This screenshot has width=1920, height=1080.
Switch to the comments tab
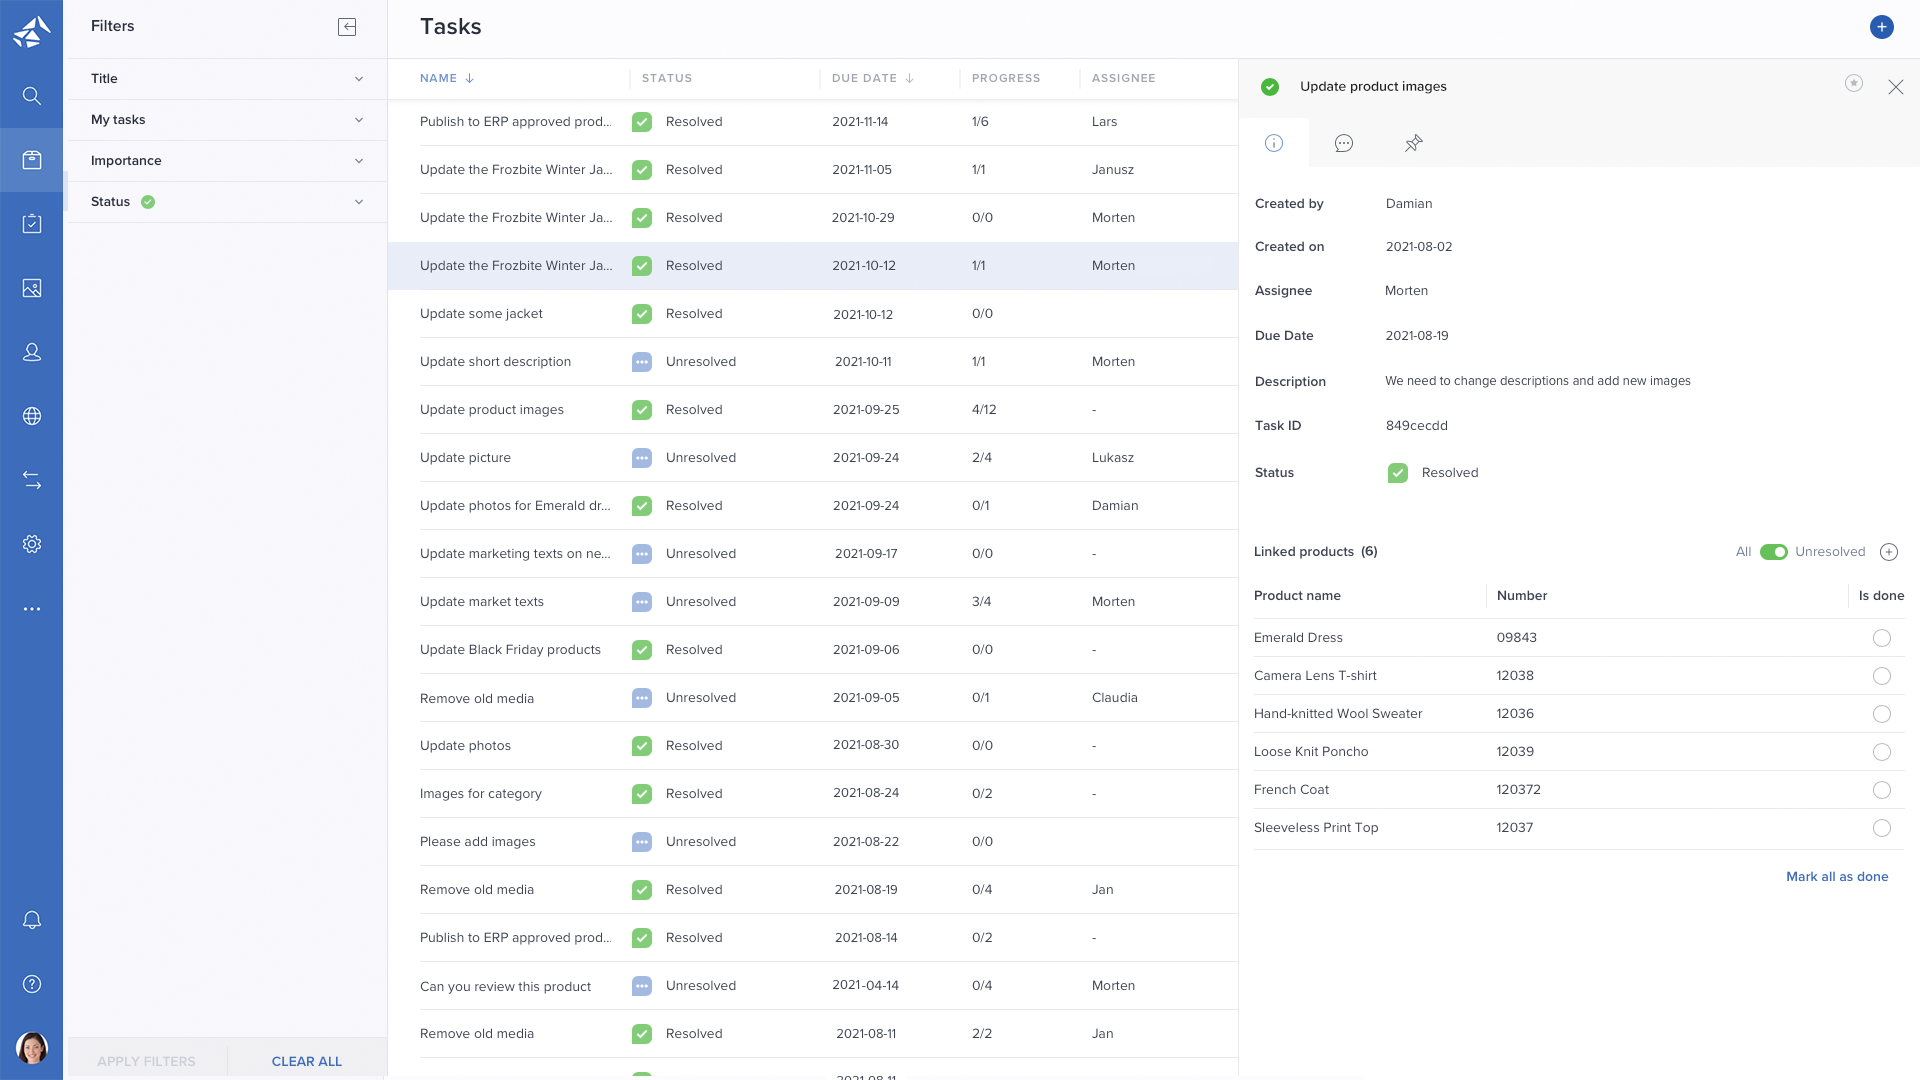(1343, 143)
